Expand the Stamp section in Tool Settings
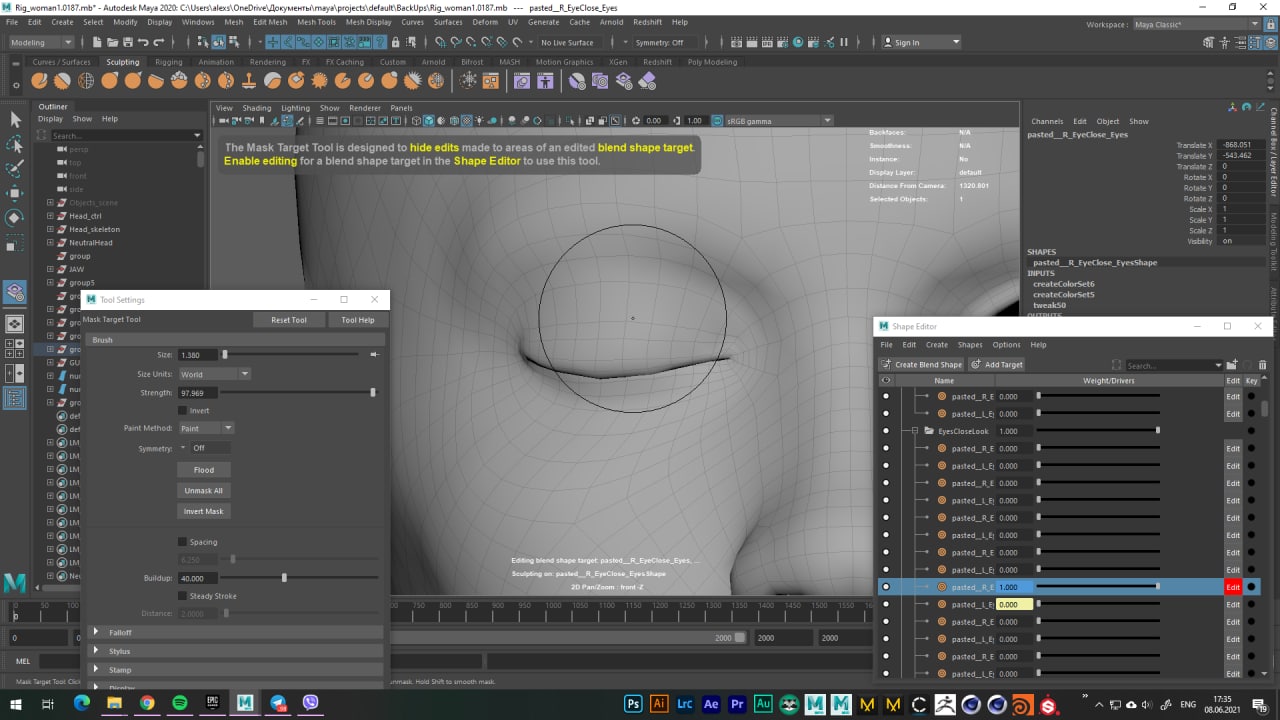The width and height of the screenshot is (1280, 720). [x=235, y=670]
